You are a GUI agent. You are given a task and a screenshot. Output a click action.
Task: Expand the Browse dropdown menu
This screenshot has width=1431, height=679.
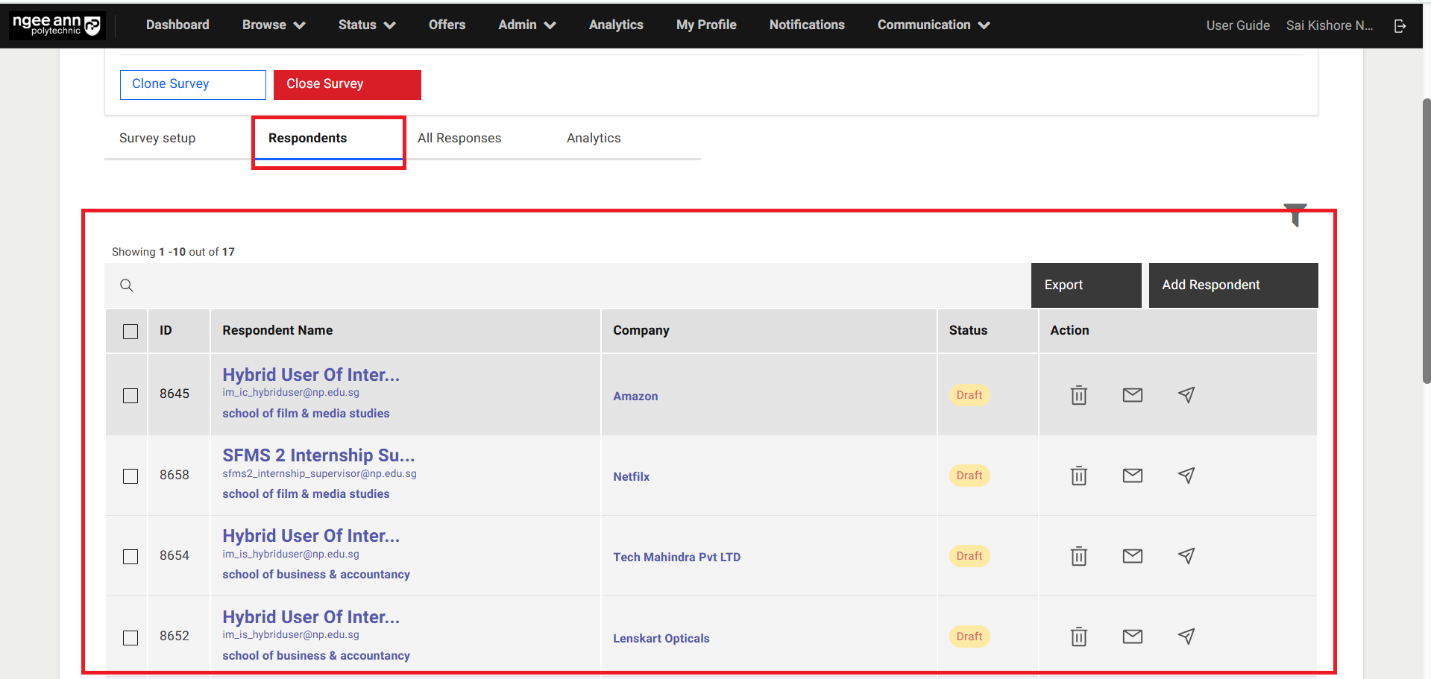[274, 25]
